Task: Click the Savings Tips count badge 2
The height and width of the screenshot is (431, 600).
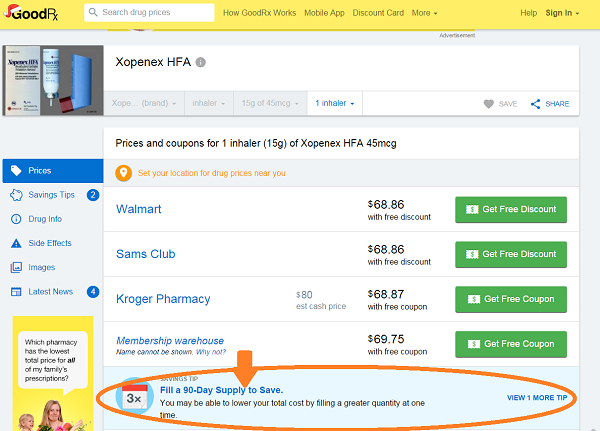Action: click(x=93, y=195)
